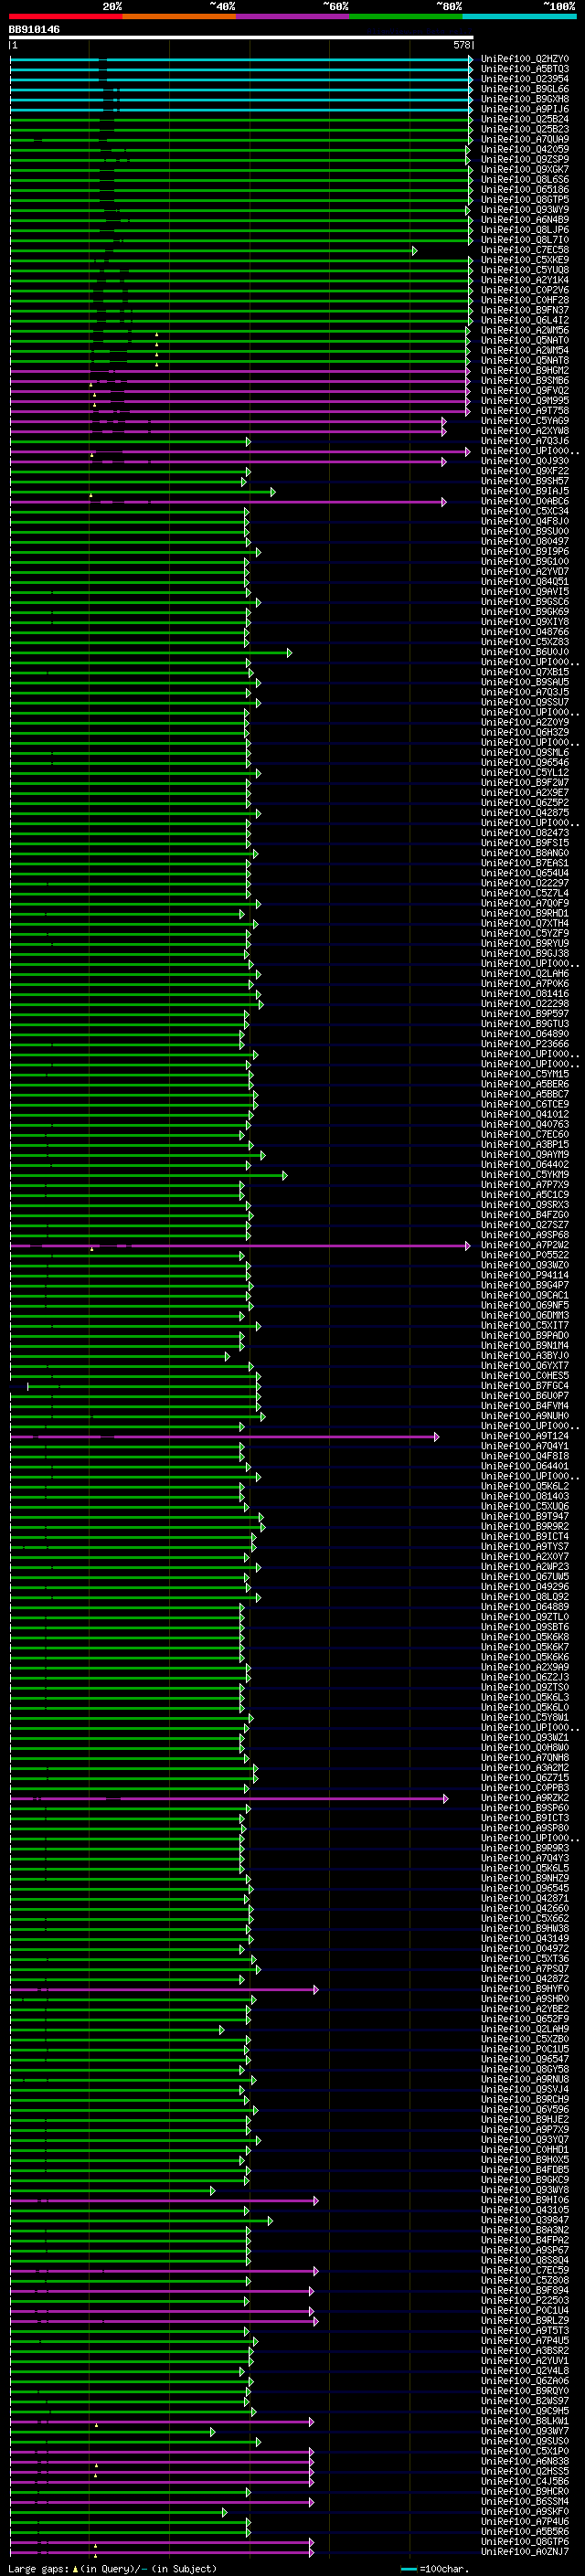Select the UniRef100_C4J5B6 label
This screenshot has width=585, height=2576.
(x=525, y=2481)
